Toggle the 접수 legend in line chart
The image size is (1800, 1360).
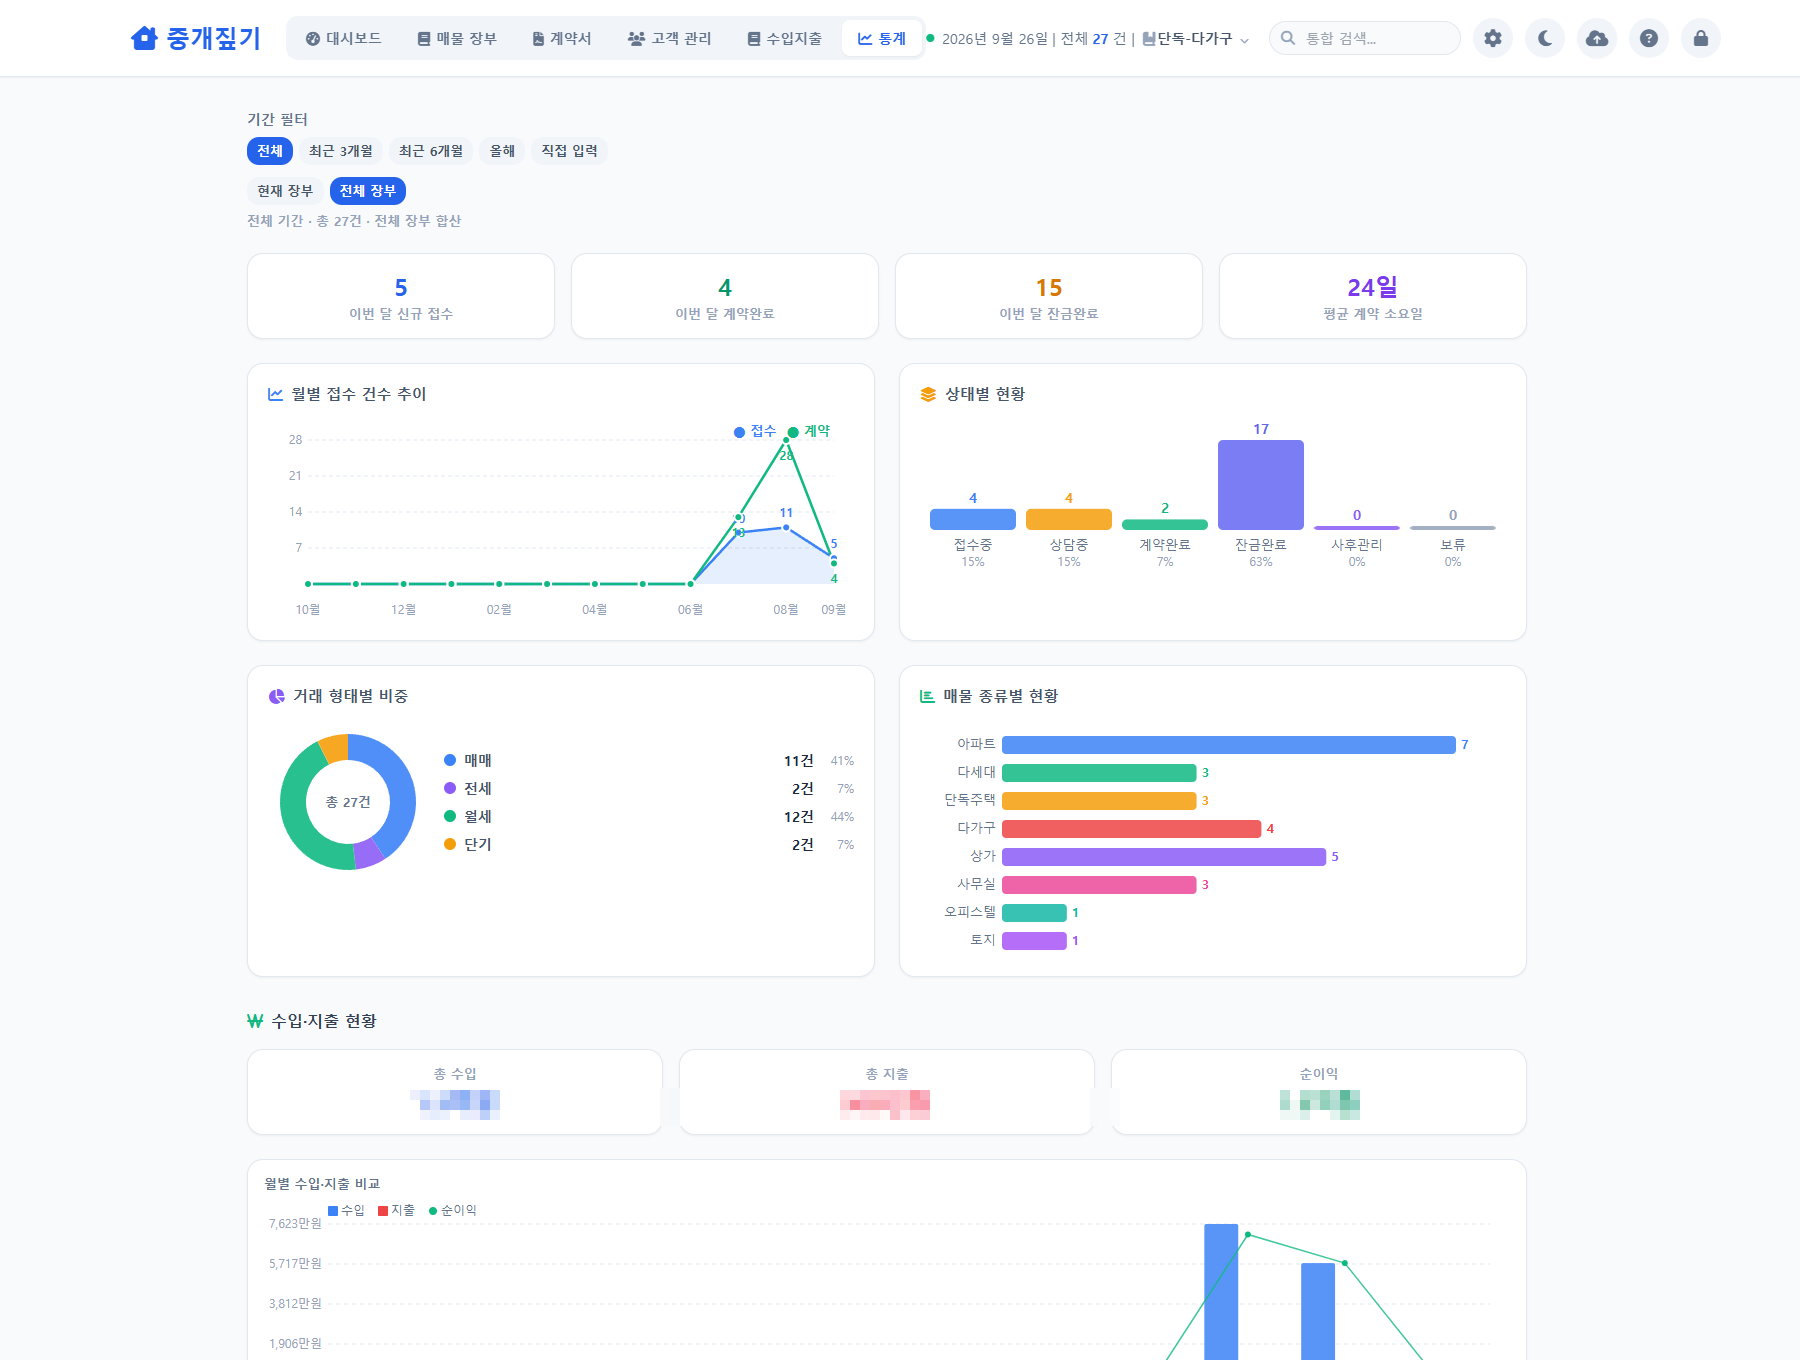click(755, 431)
